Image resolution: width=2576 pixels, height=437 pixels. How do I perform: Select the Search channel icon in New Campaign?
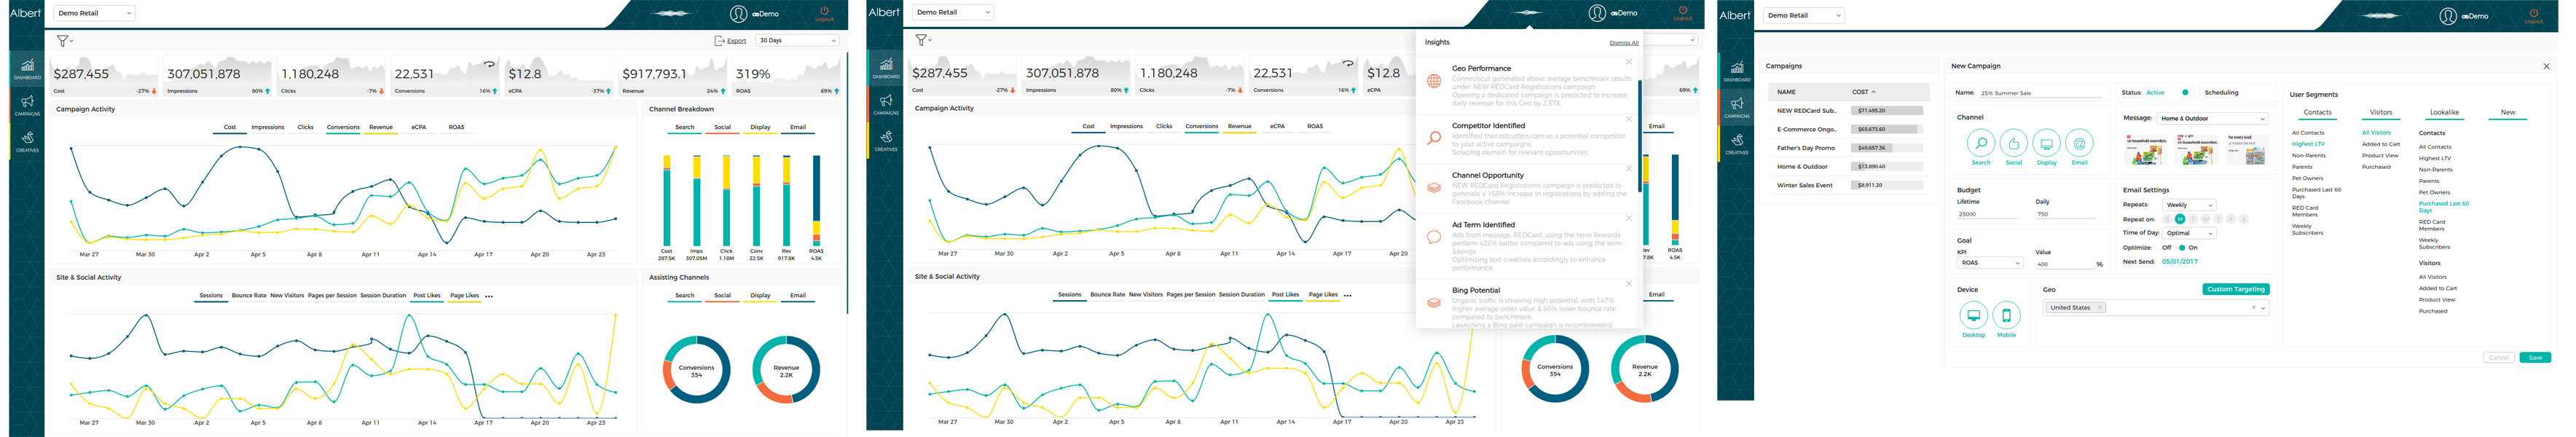[x=1980, y=143]
